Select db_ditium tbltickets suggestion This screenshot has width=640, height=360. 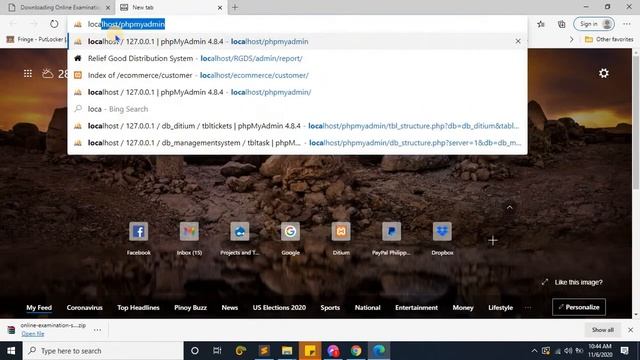pyautogui.click(x=297, y=126)
